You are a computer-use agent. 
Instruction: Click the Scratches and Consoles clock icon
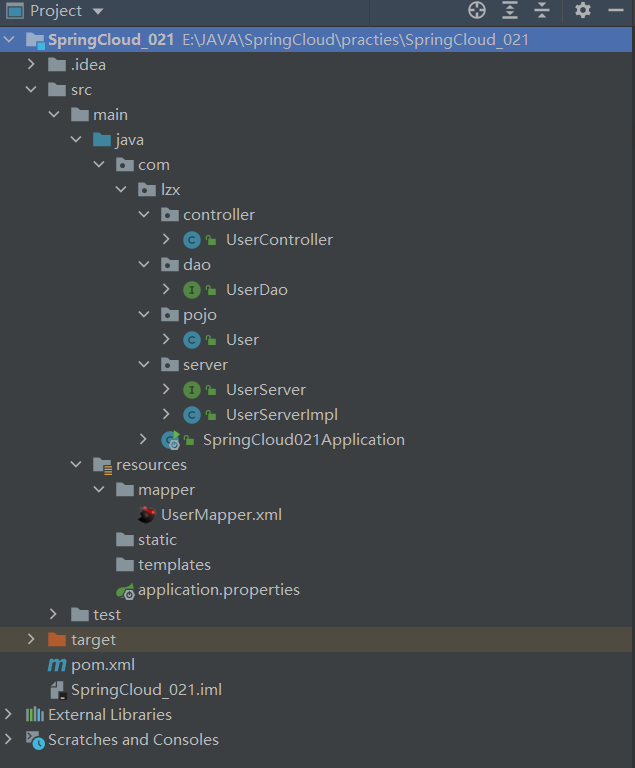[x=35, y=740]
